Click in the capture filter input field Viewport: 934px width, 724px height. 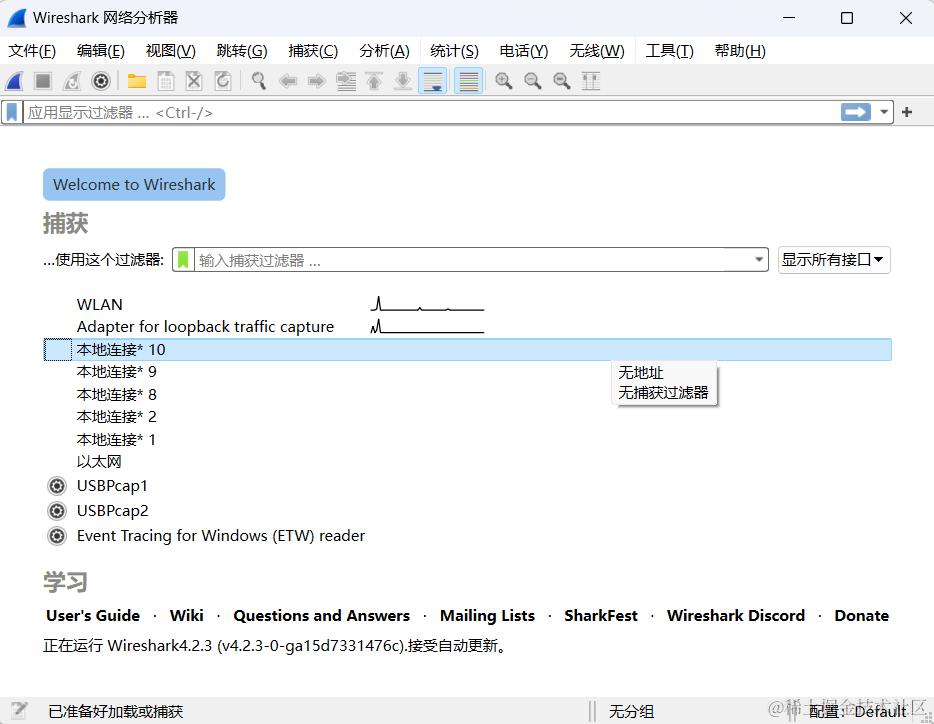pyautogui.click(x=472, y=260)
